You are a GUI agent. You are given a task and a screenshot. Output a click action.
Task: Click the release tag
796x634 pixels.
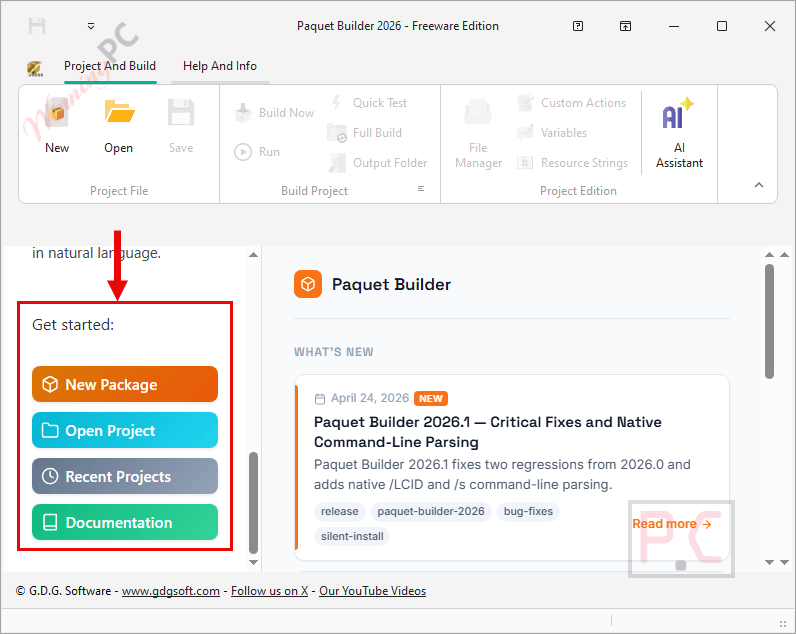(340, 511)
